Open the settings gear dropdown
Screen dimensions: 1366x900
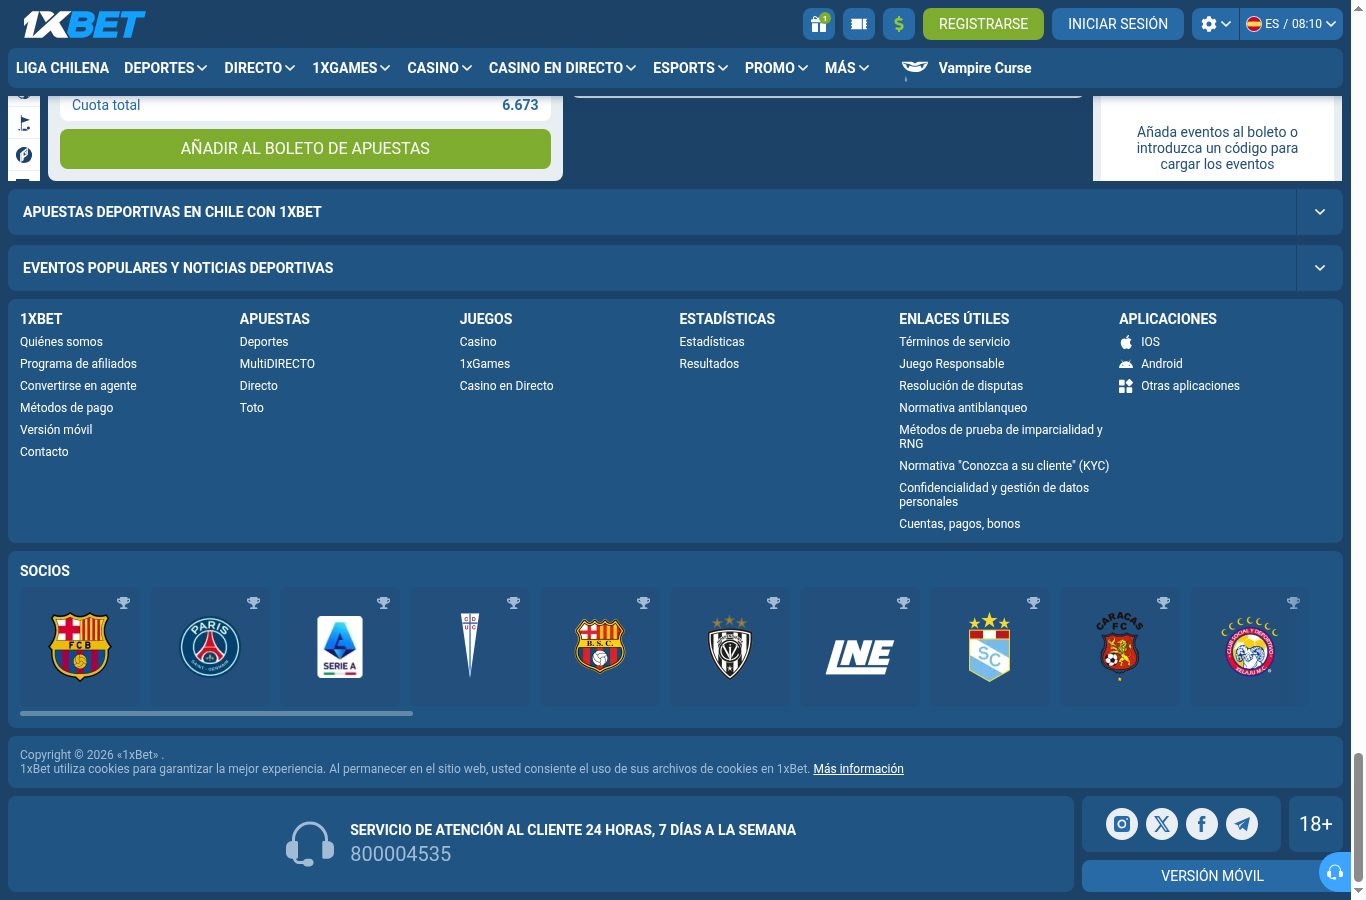pos(1215,24)
